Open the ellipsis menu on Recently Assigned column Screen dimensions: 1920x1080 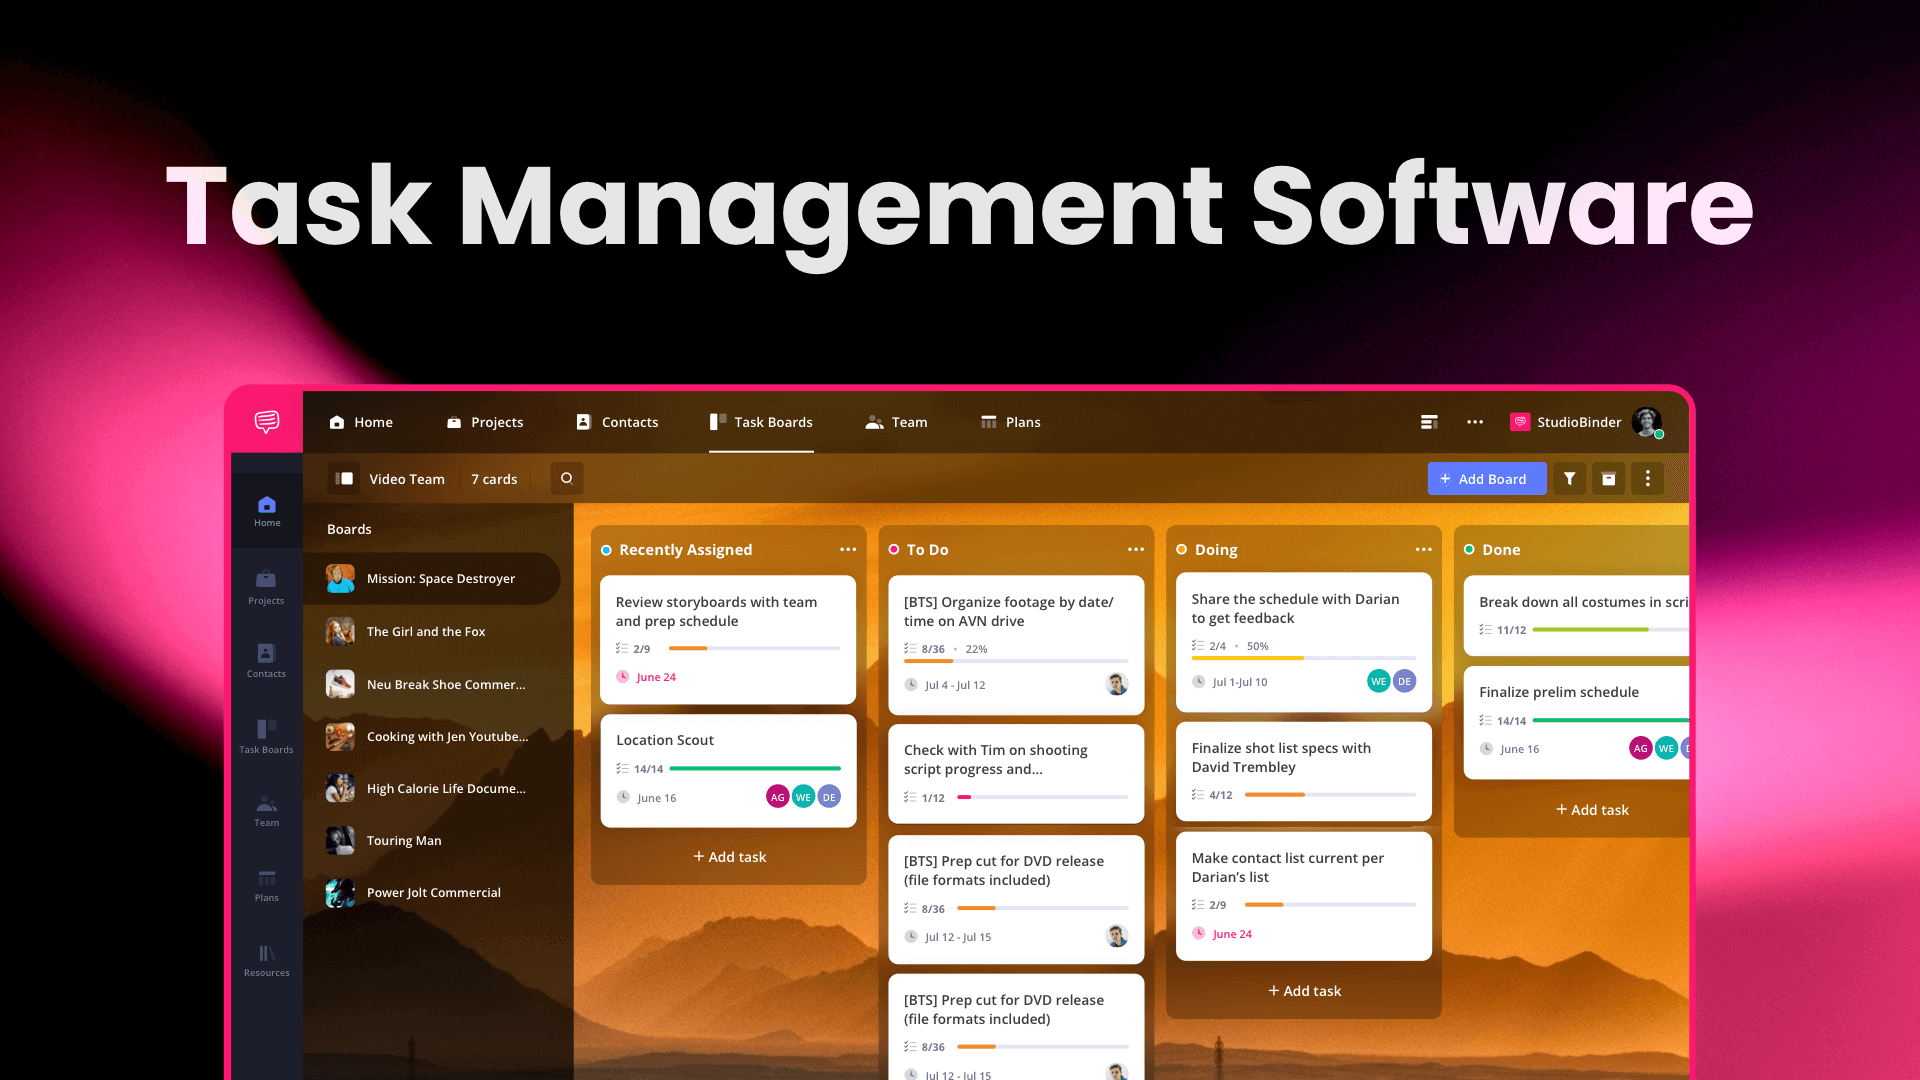(x=847, y=549)
